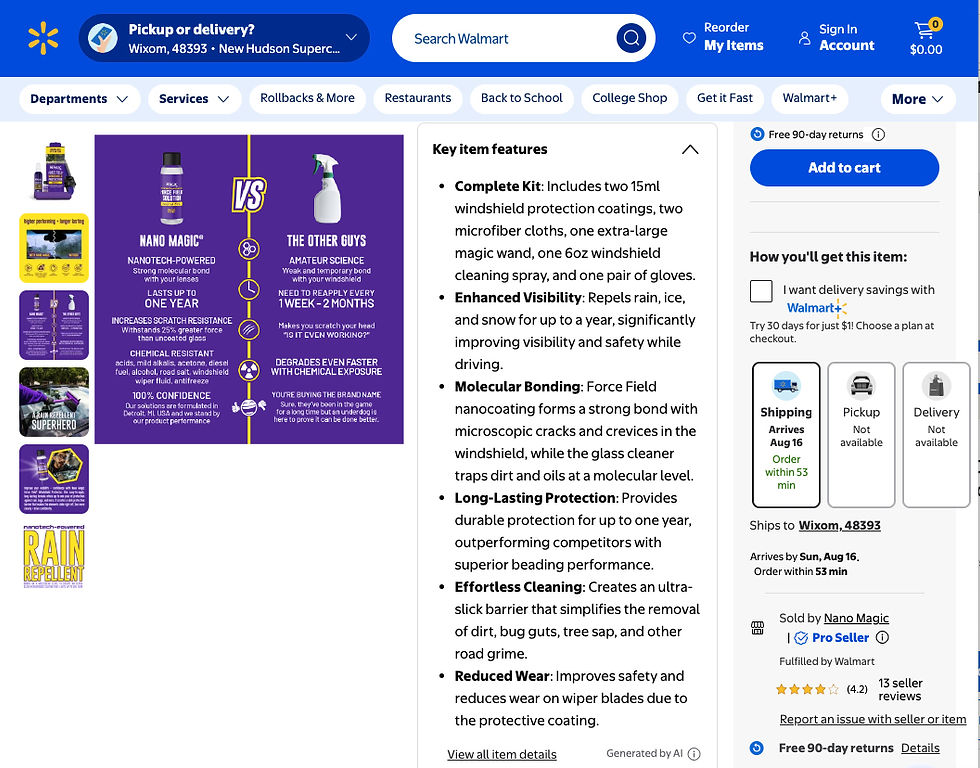Go to Restaurants
This screenshot has width=980, height=768.
[418, 98]
